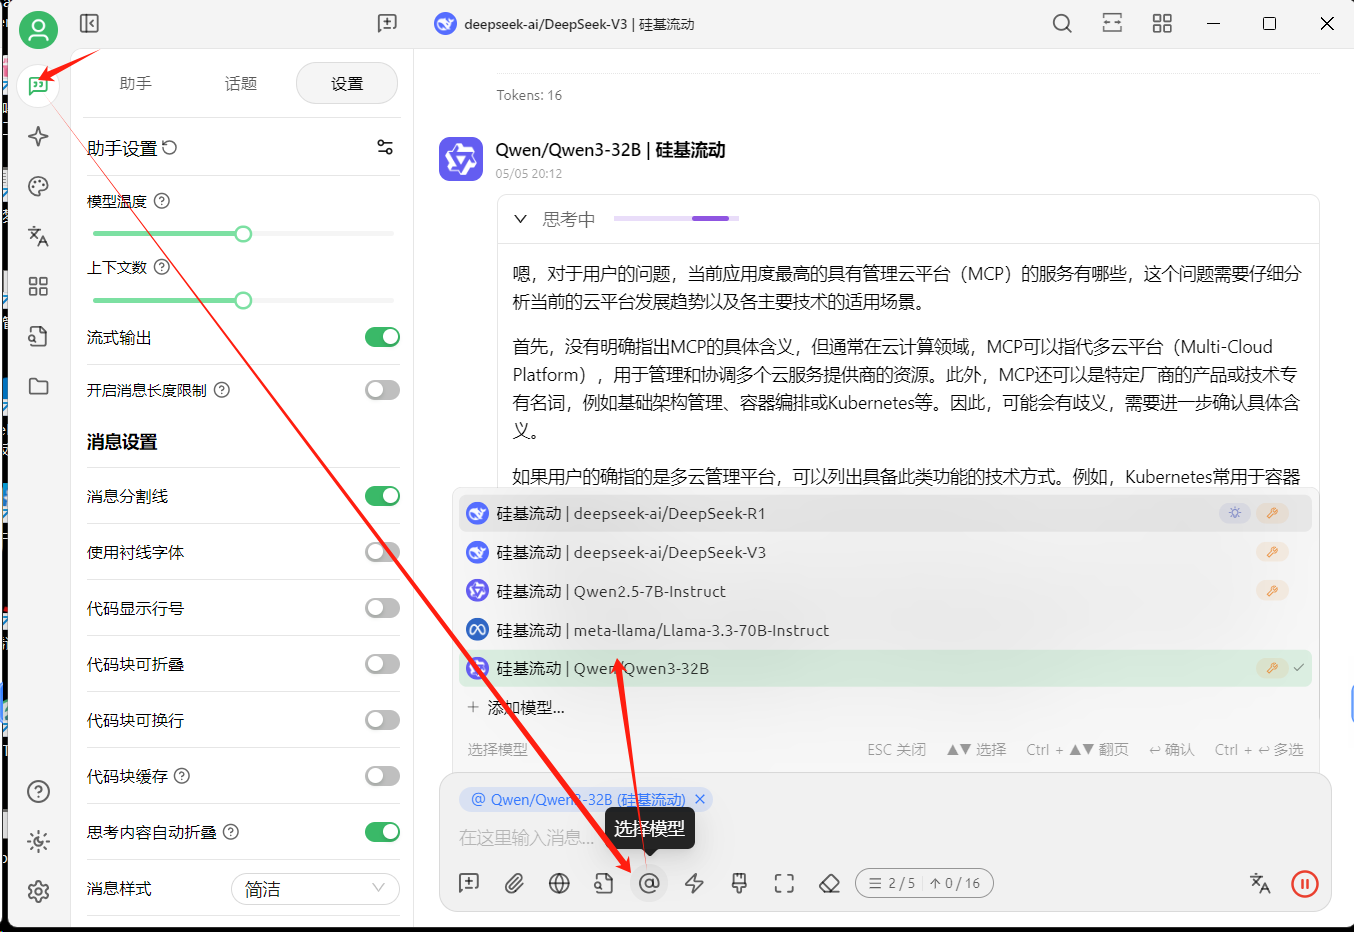Switch to the 话题 tab
The width and height of the screenshot is (1354, 932).
pyautogui.click(x=240, y=83)
